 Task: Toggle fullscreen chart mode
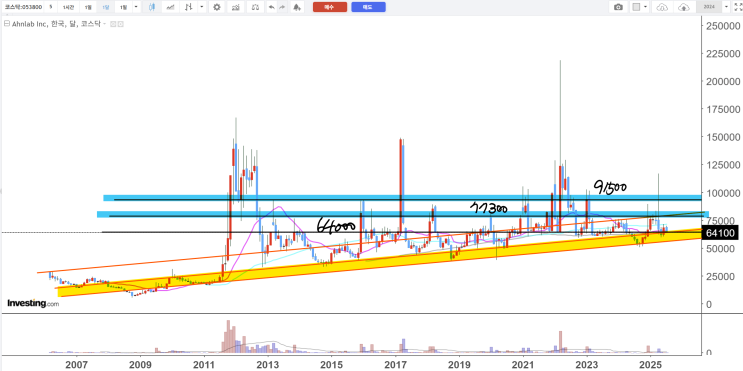tap(737, 7)
